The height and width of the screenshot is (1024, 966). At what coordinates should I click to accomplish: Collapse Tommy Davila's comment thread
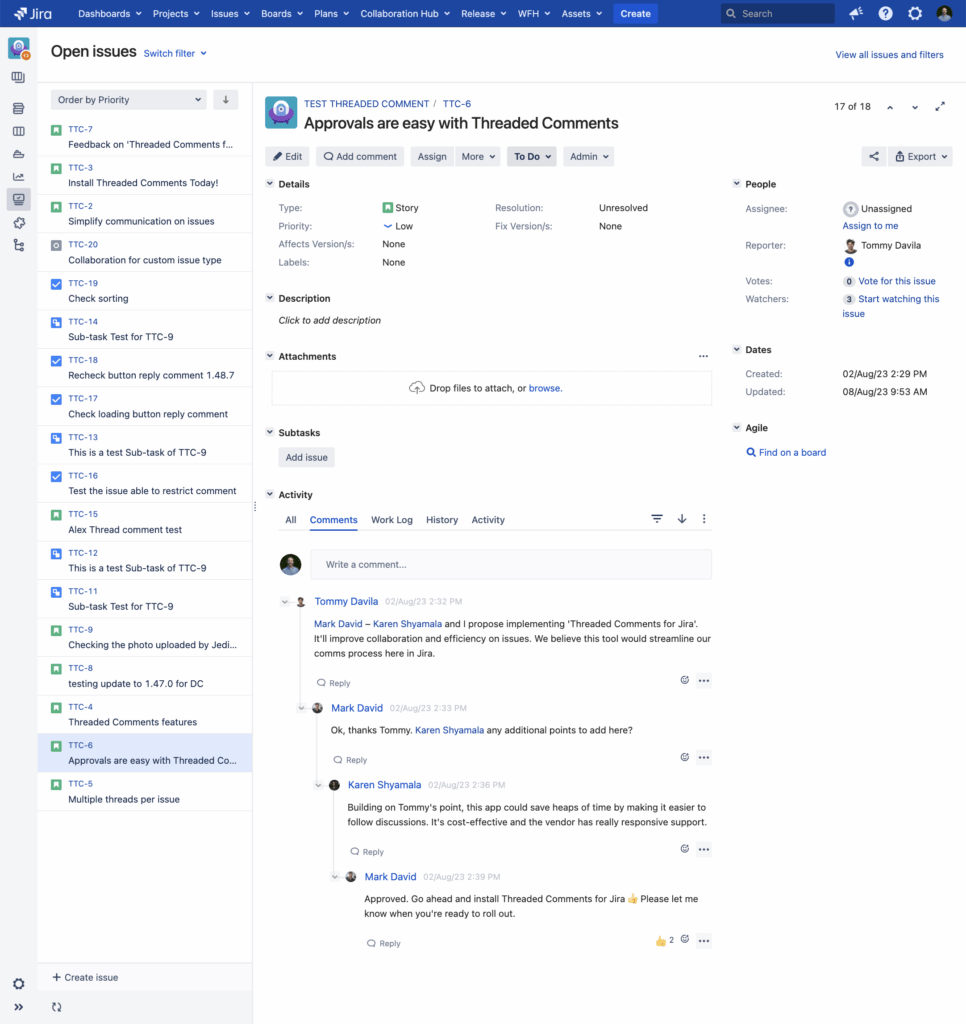click(x=286, y=602)
